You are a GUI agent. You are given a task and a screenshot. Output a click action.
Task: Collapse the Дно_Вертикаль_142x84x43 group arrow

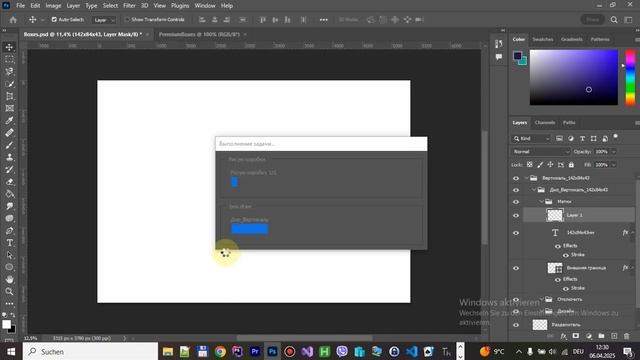[x=534, y=190]
